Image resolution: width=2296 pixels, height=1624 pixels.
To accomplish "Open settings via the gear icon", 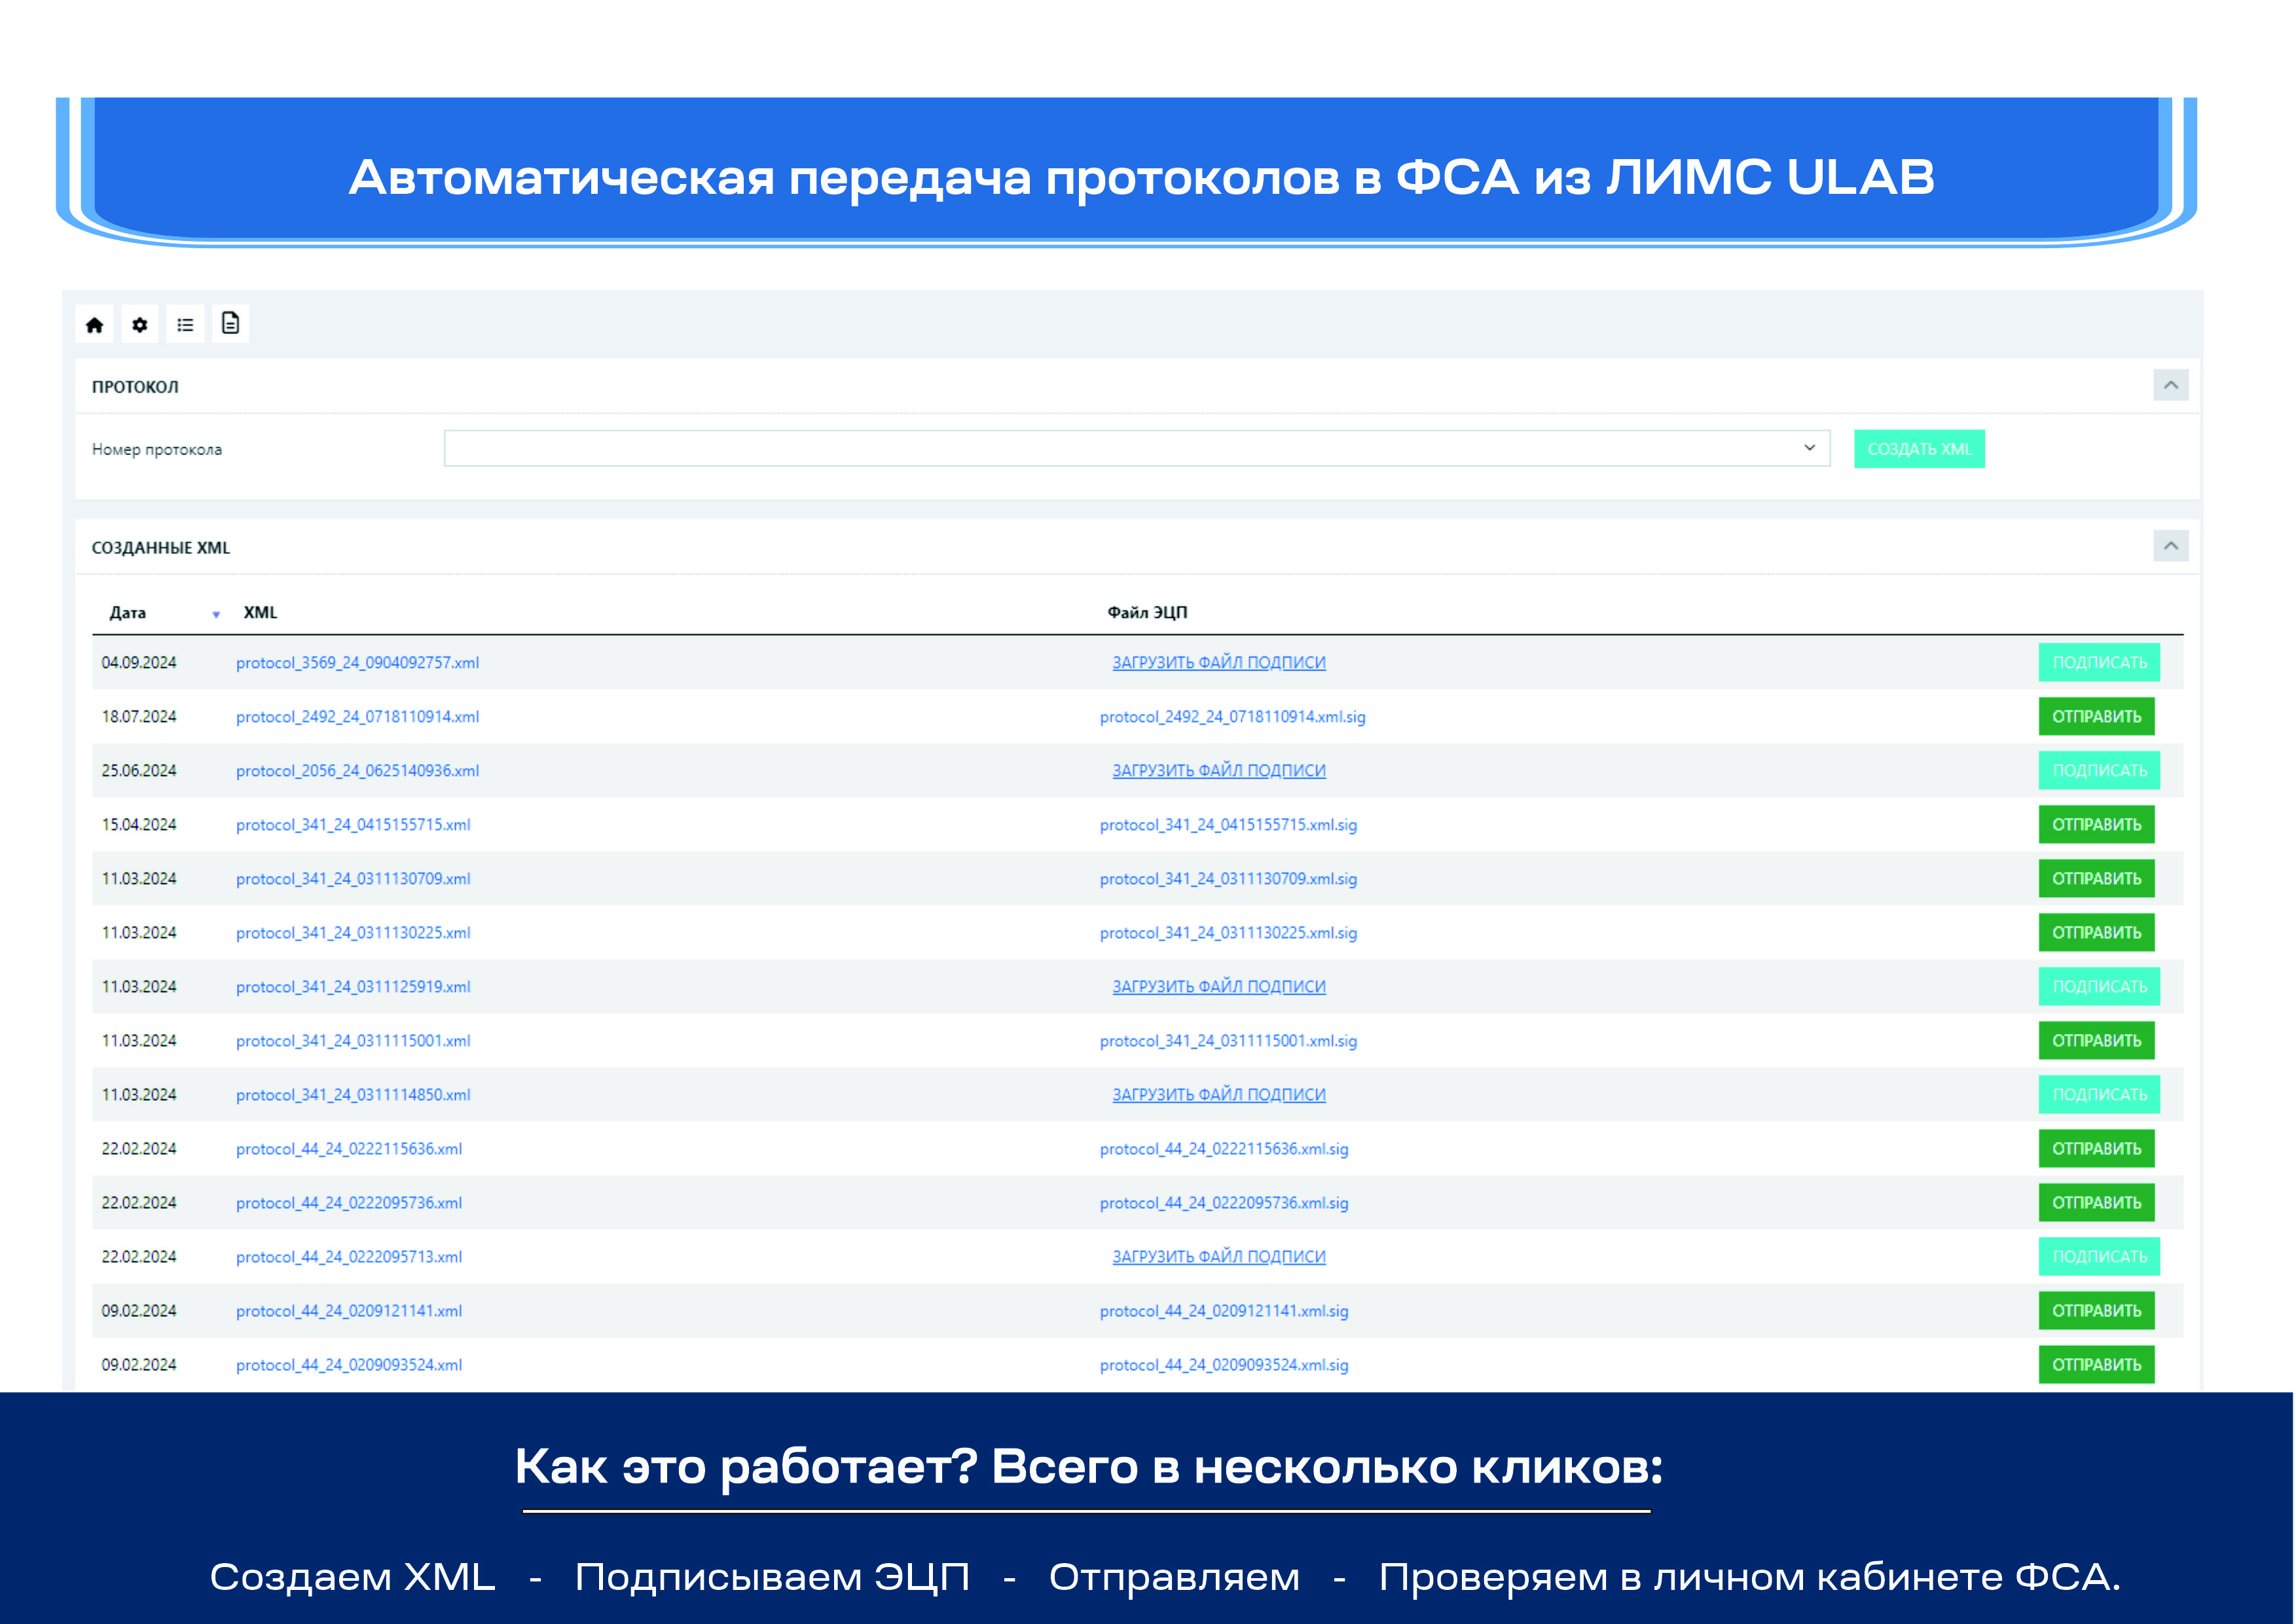I will coord(140,325).
